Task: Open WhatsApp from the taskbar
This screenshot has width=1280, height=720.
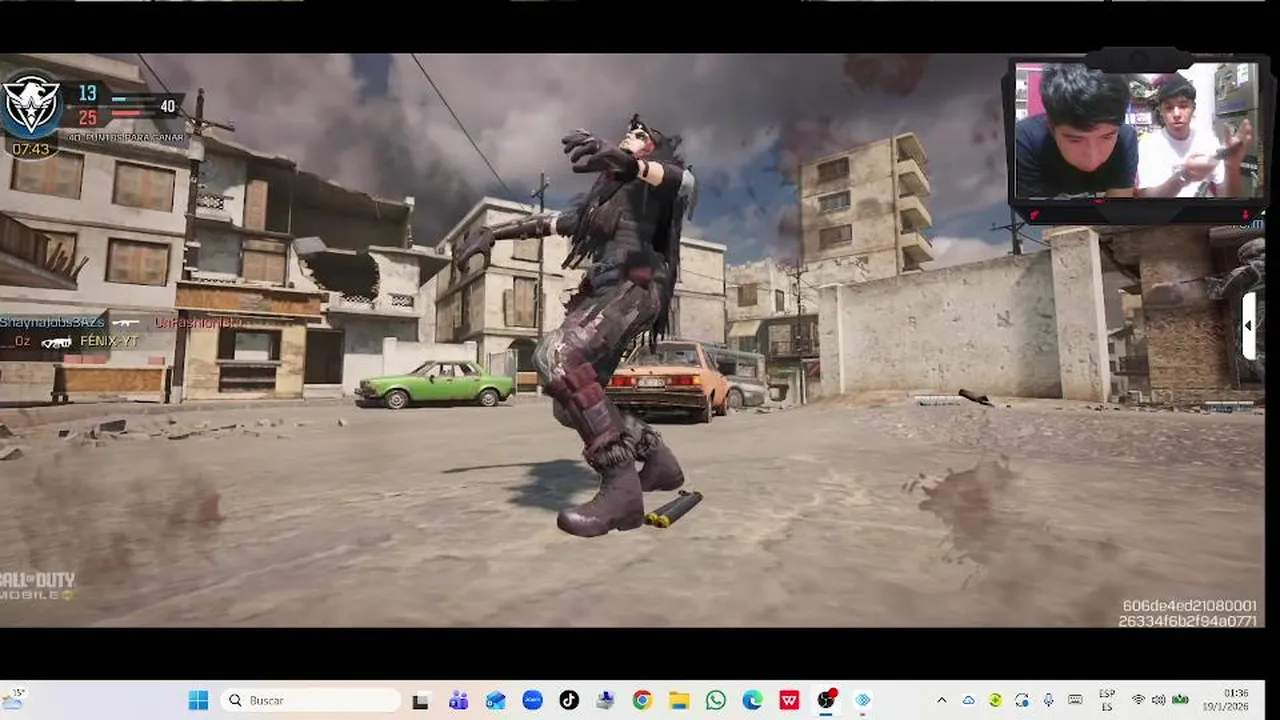Action: coord(716,700)
